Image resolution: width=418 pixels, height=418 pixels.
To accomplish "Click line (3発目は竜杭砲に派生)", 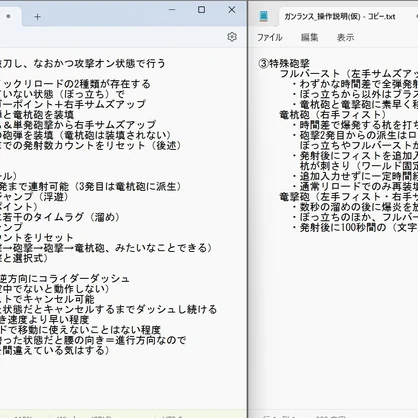I will point(90,186).
